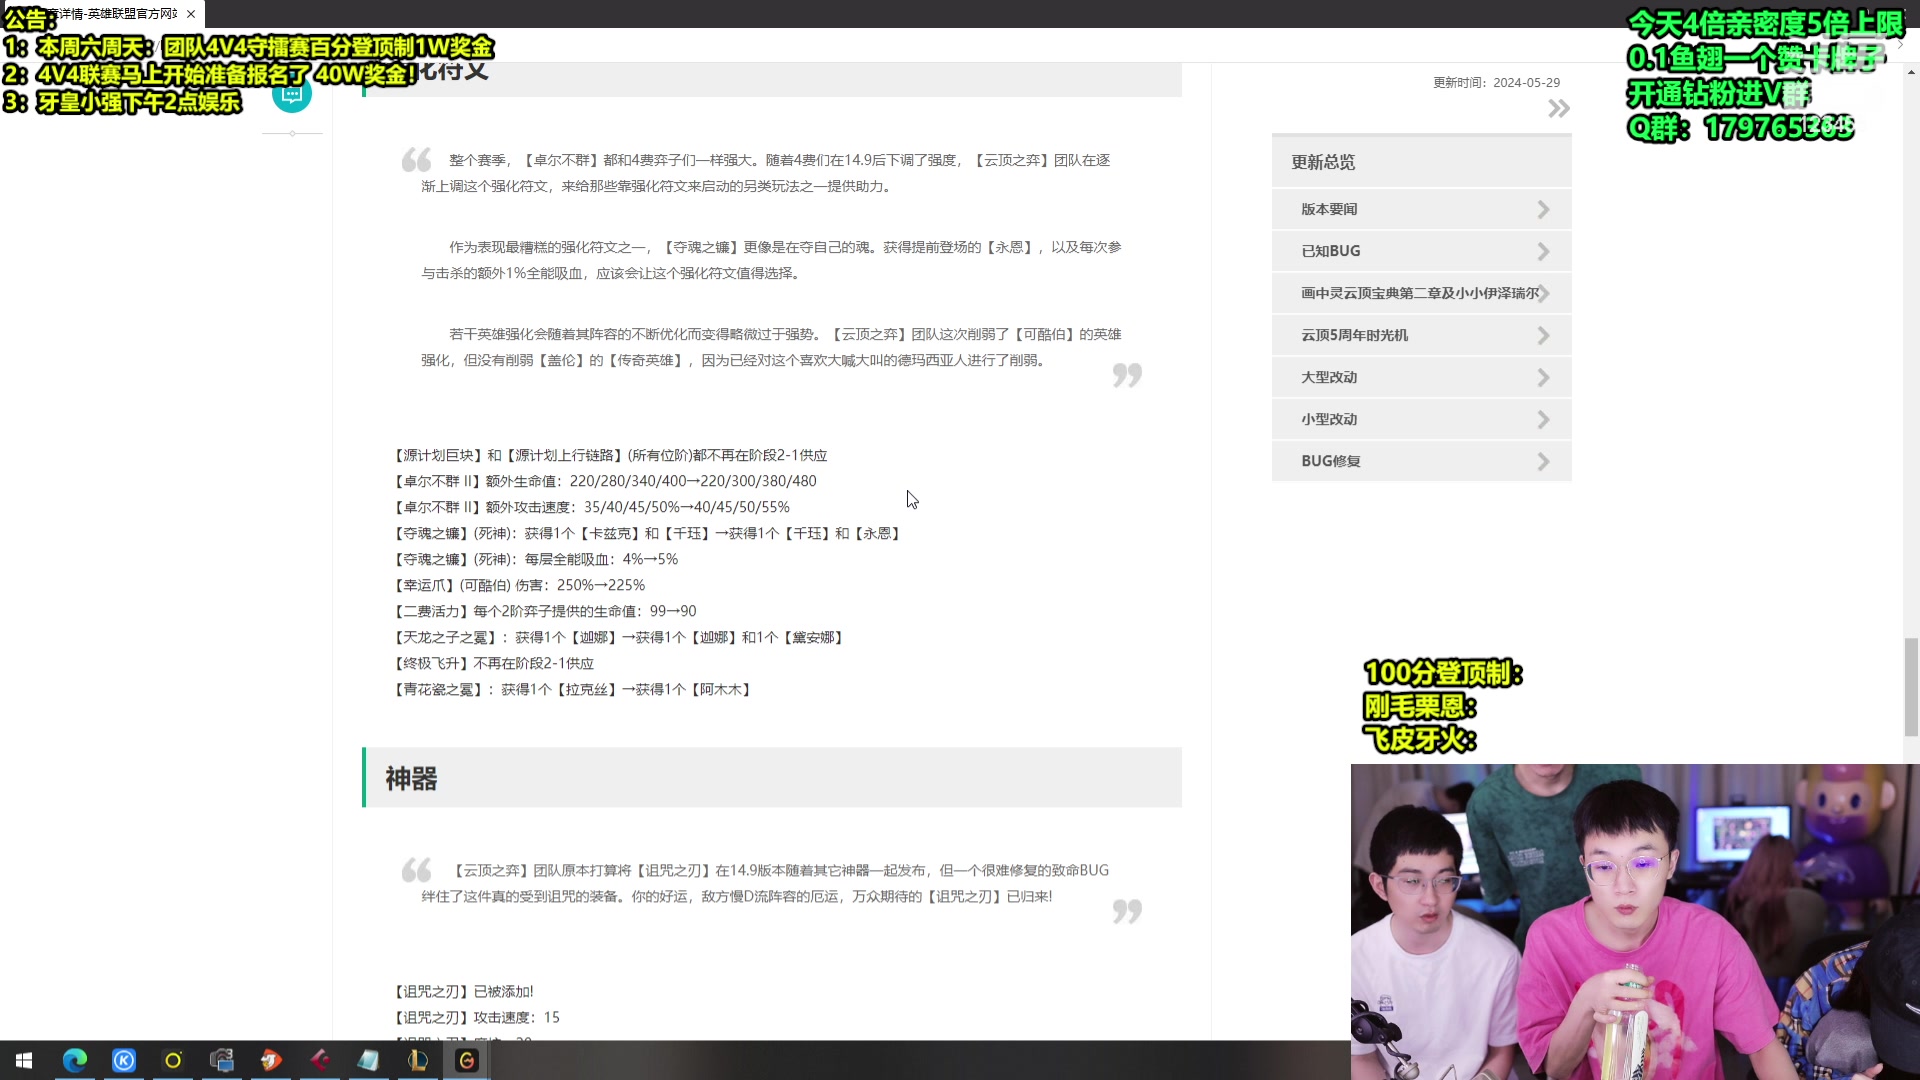This screenshot has width=1920, height=1080.
Task: Click the double chevron collapse arrow
Action: pyautogui.click(x=1558, y=108)
